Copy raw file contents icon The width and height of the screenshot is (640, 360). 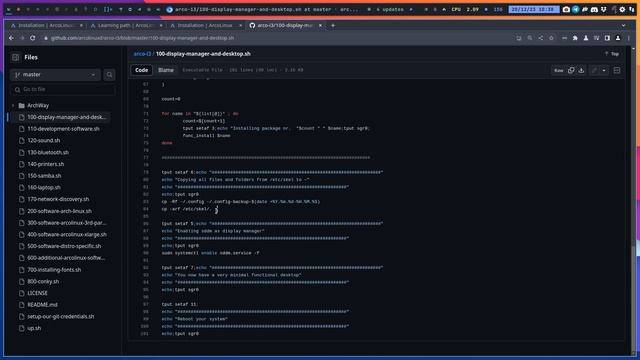pos(571,71)
